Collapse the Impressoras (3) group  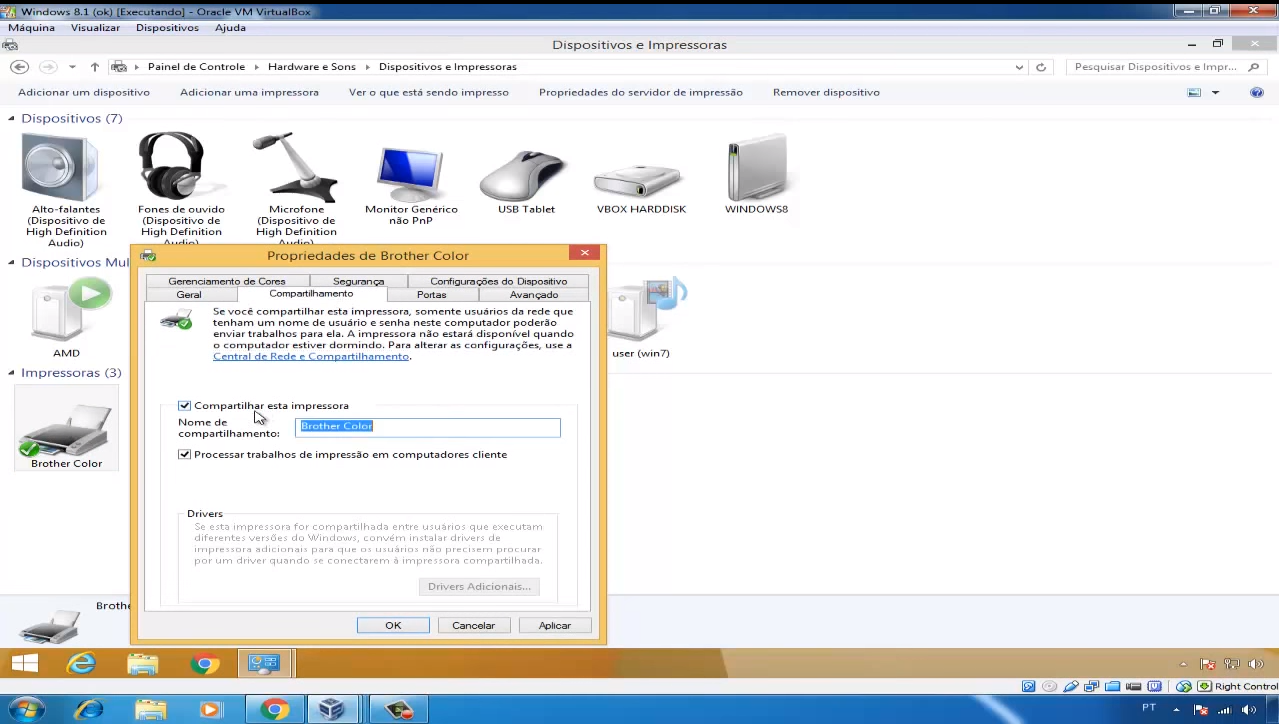(x=12, y=372)
